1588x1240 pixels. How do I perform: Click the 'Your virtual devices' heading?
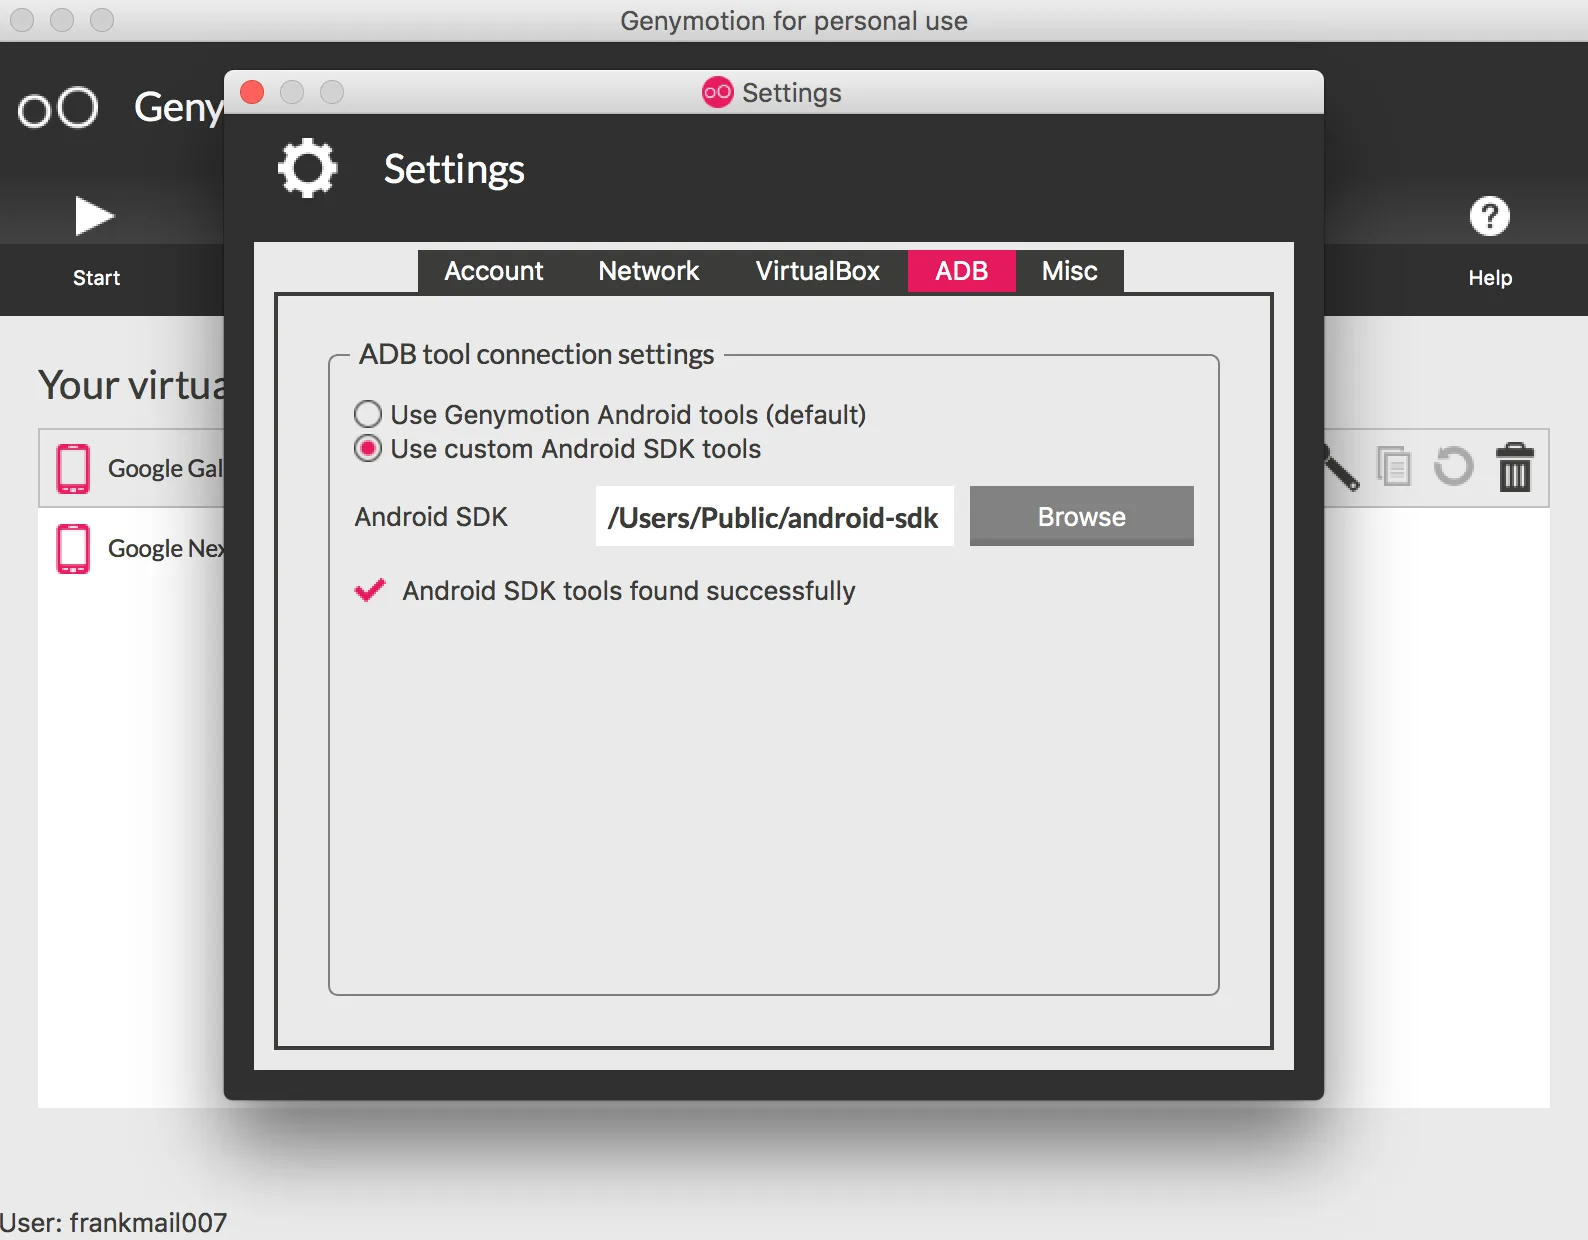point(132,385)
